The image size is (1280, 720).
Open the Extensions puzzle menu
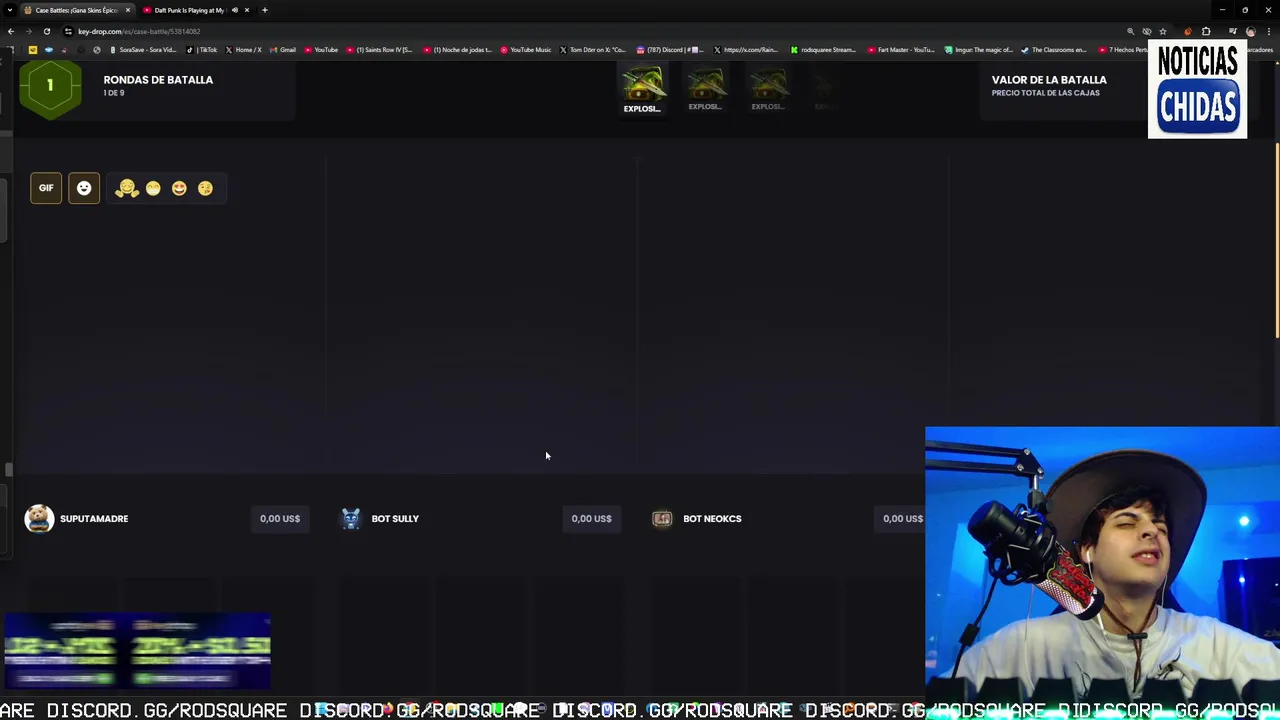point(1206,31)
